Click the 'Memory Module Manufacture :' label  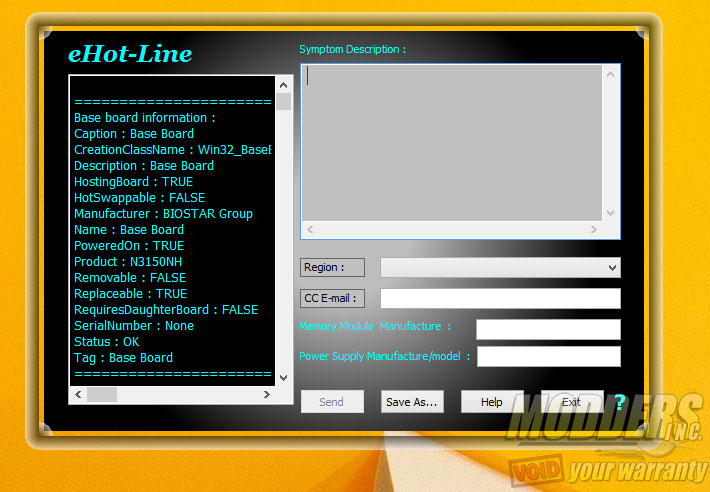(x=375, y=326)
